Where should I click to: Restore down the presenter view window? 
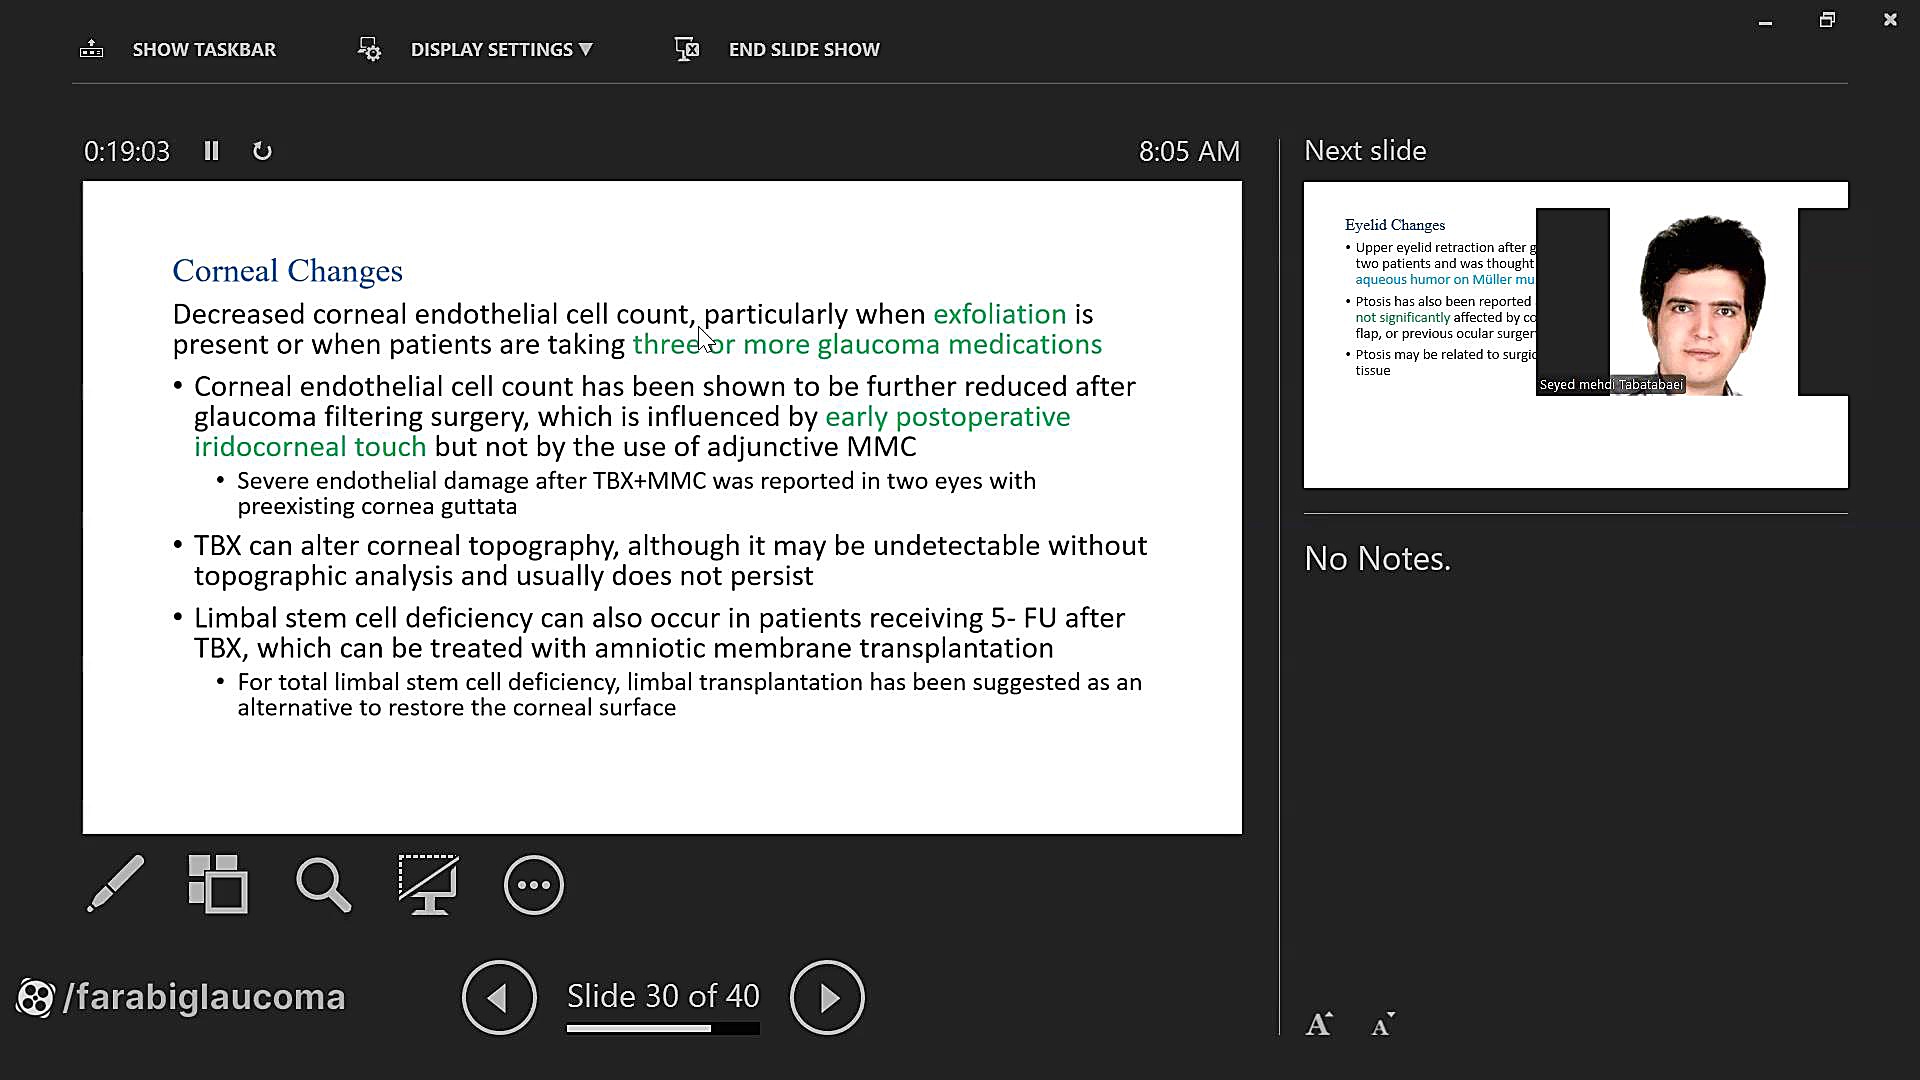[1827, 20]
